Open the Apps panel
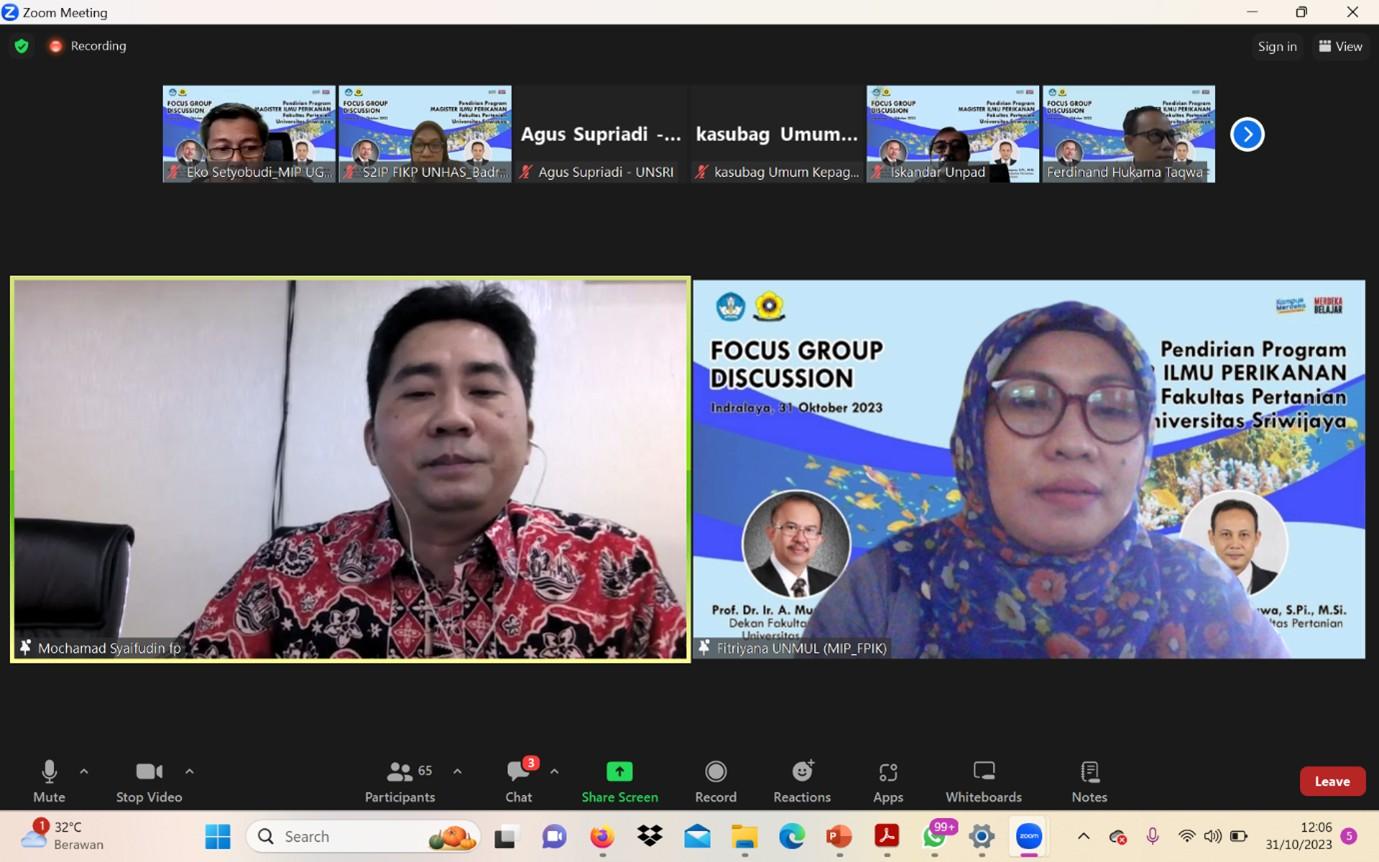 pyautogui.click(x=887, y=781)
